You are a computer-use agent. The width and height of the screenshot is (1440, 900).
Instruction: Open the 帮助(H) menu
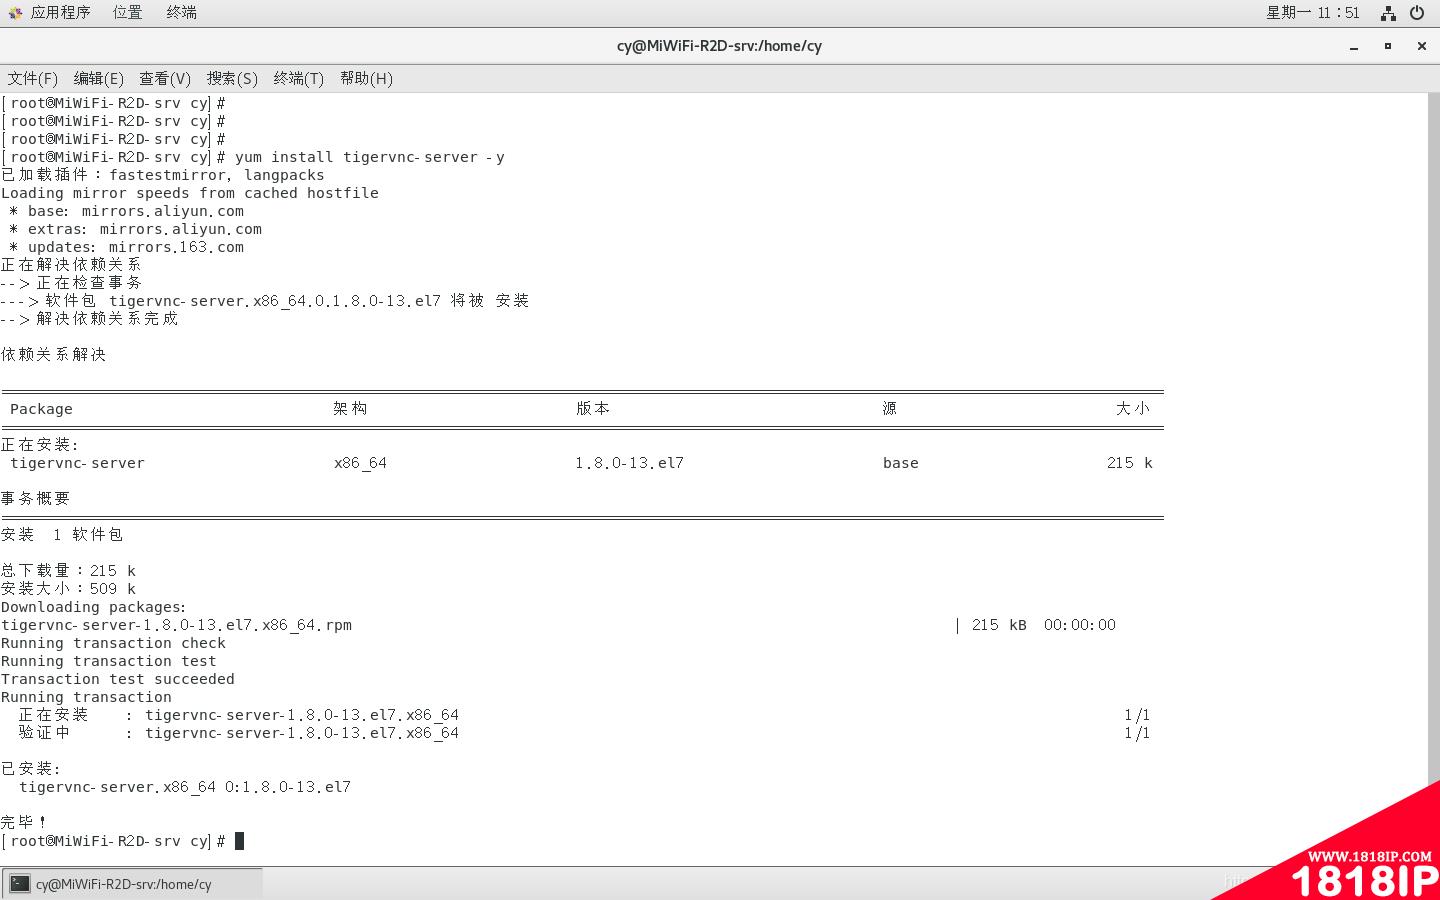tap(366, 78)
